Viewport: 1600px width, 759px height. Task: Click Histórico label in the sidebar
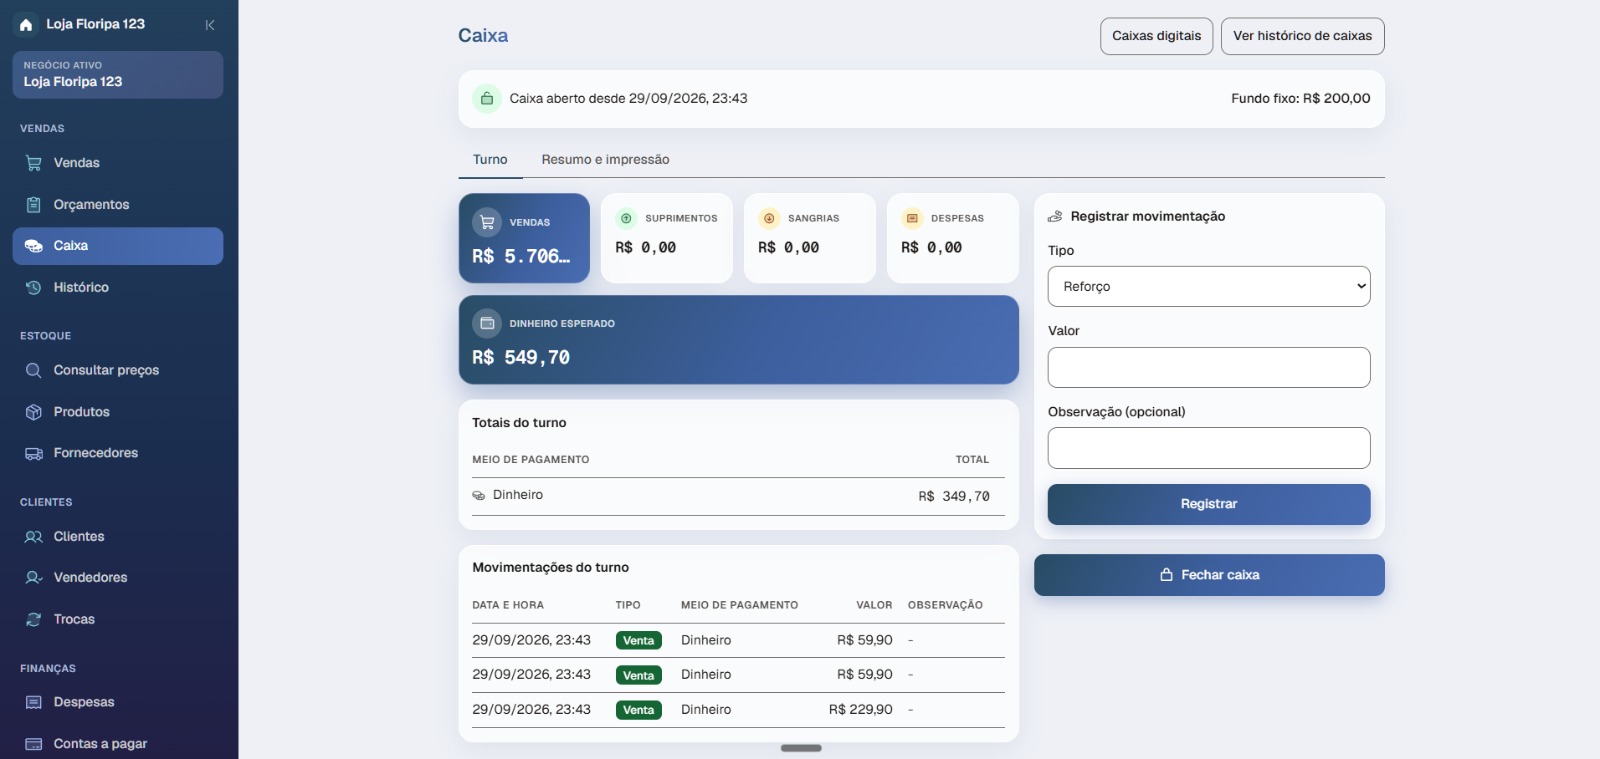point(81,288)
